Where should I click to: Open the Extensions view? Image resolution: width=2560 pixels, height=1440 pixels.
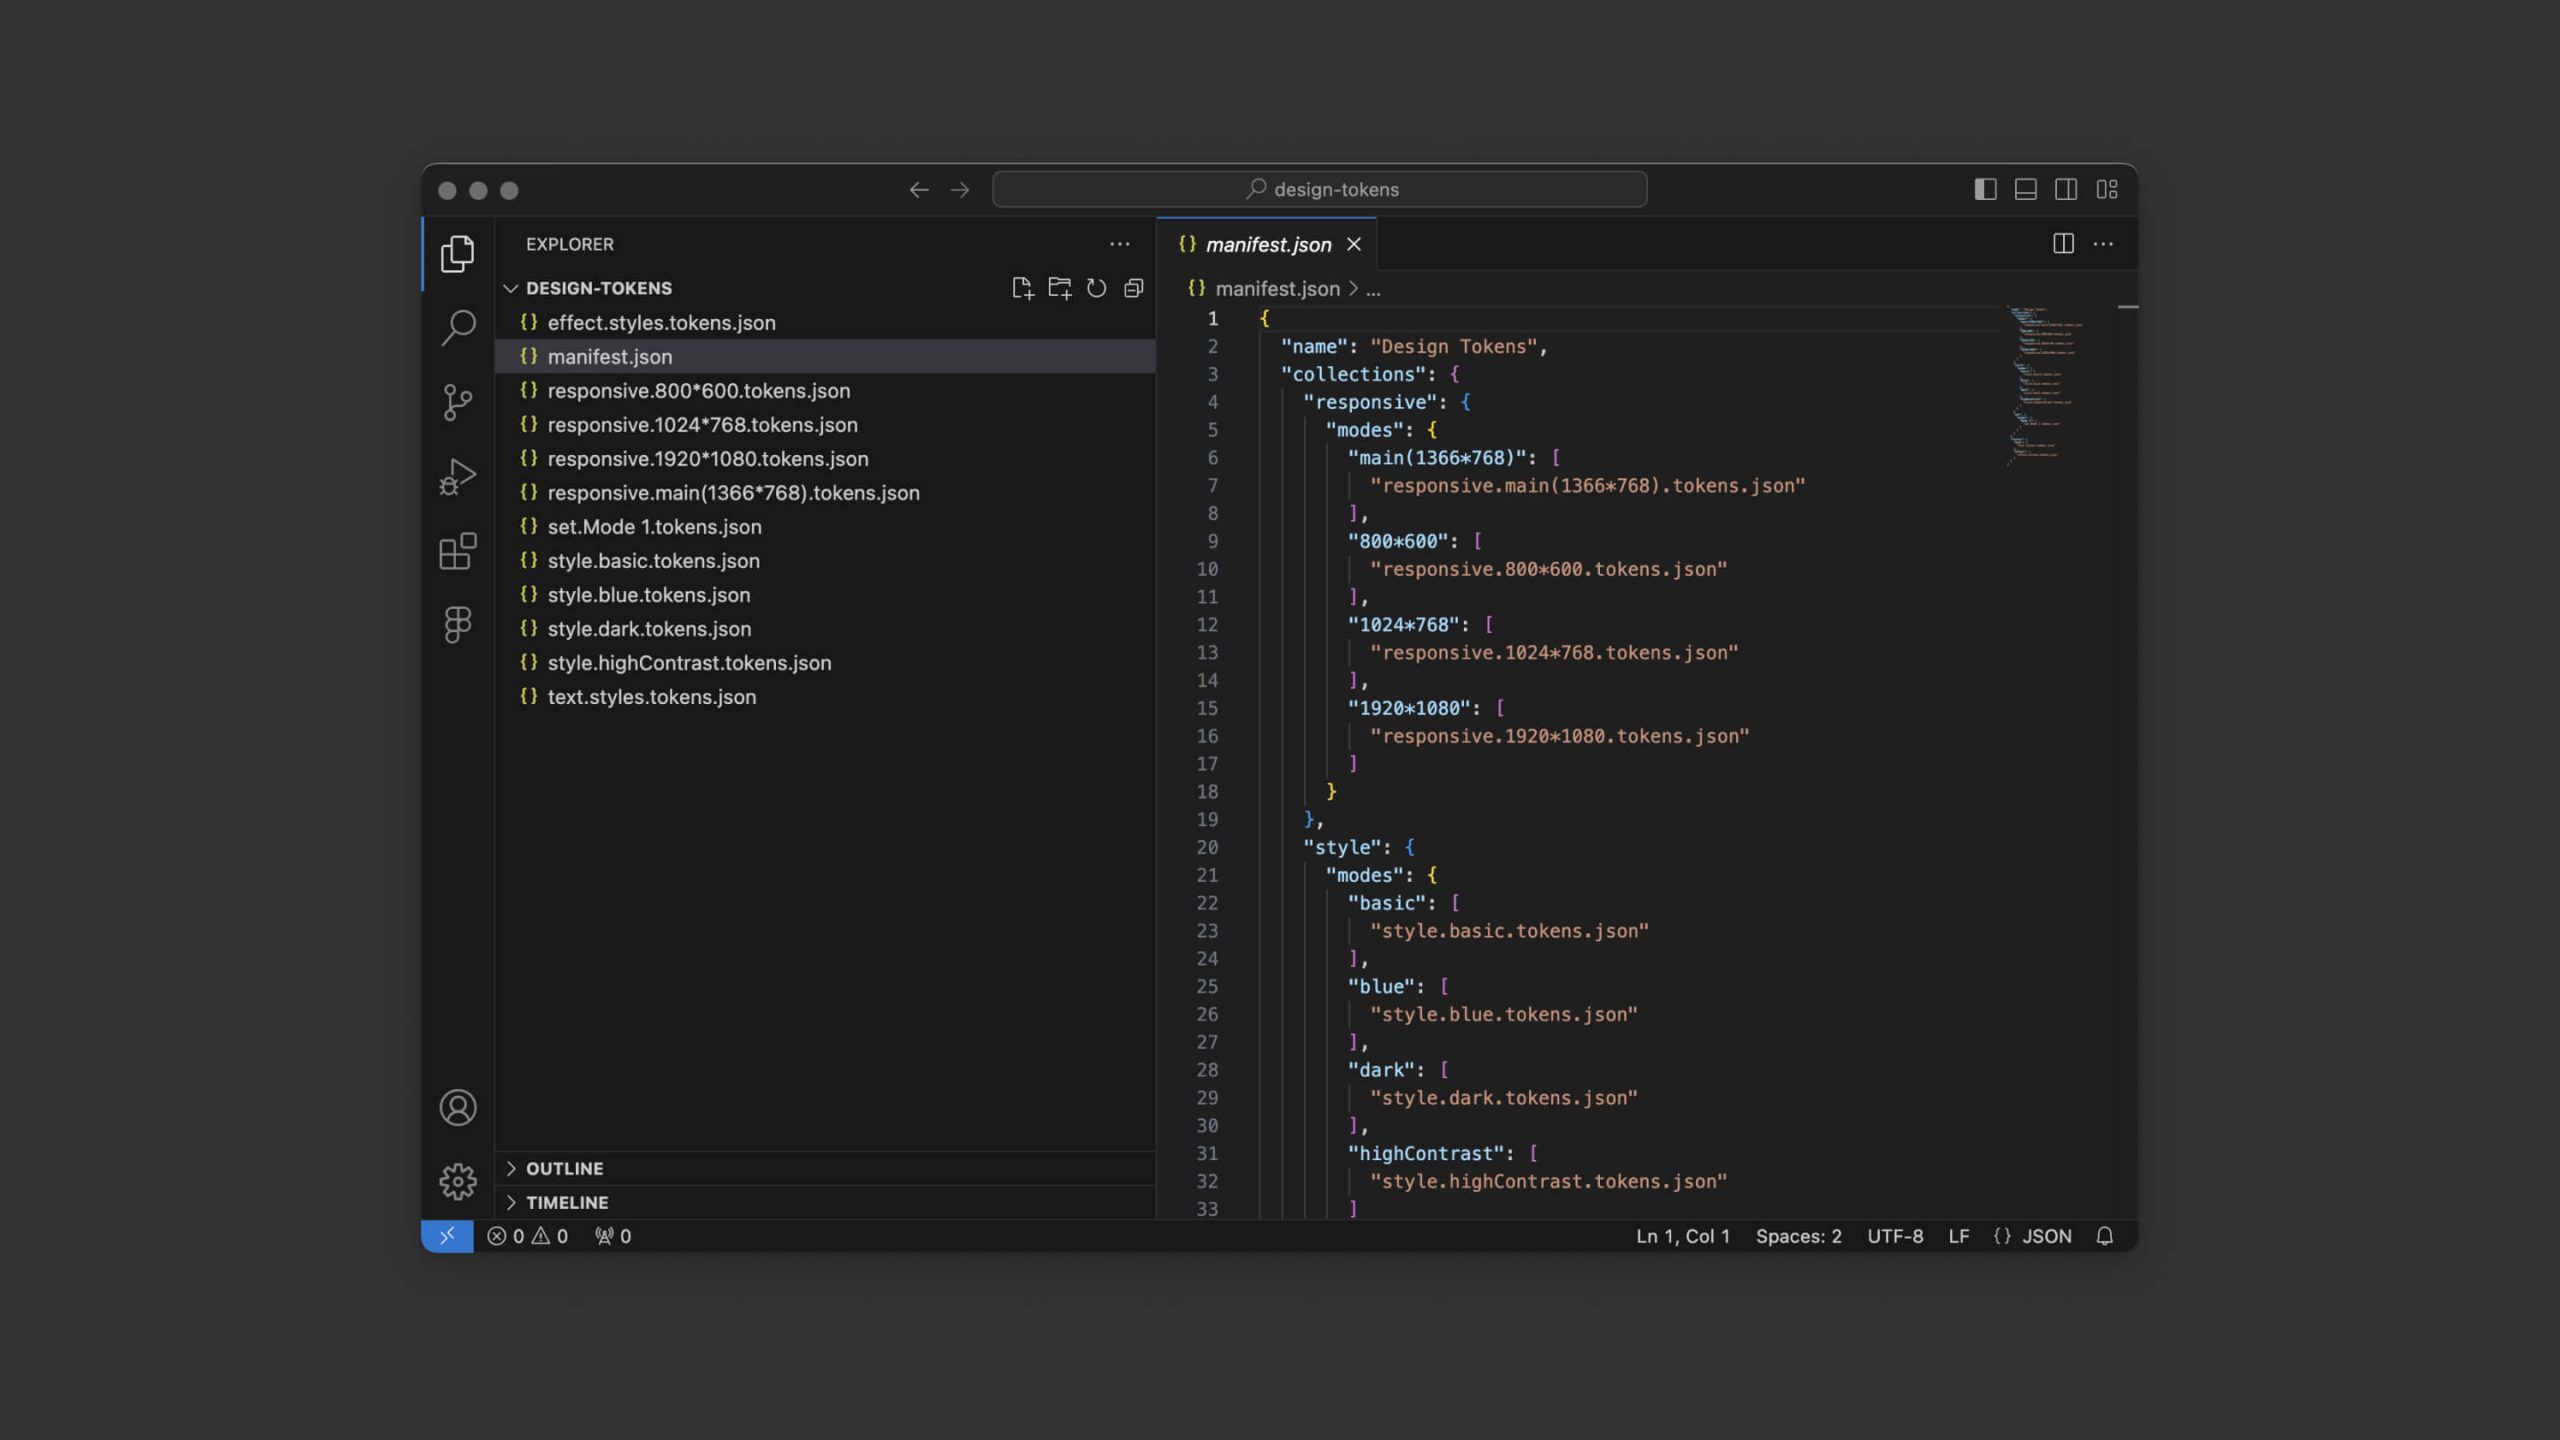(457, 551)
